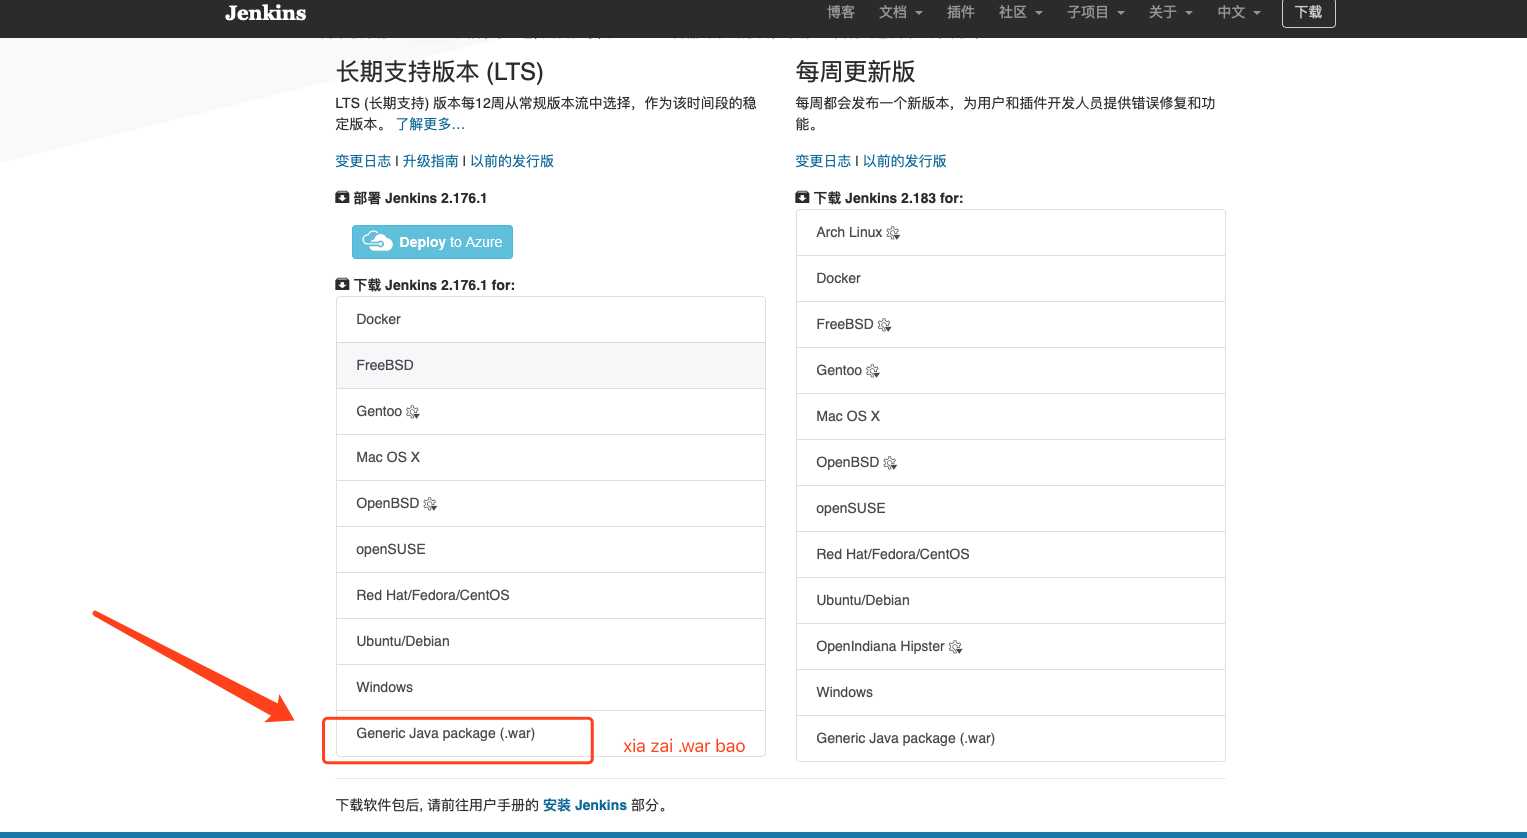Click gear icon beside weekly Gentoo
Screen dimensions: 1527x838
873,371
